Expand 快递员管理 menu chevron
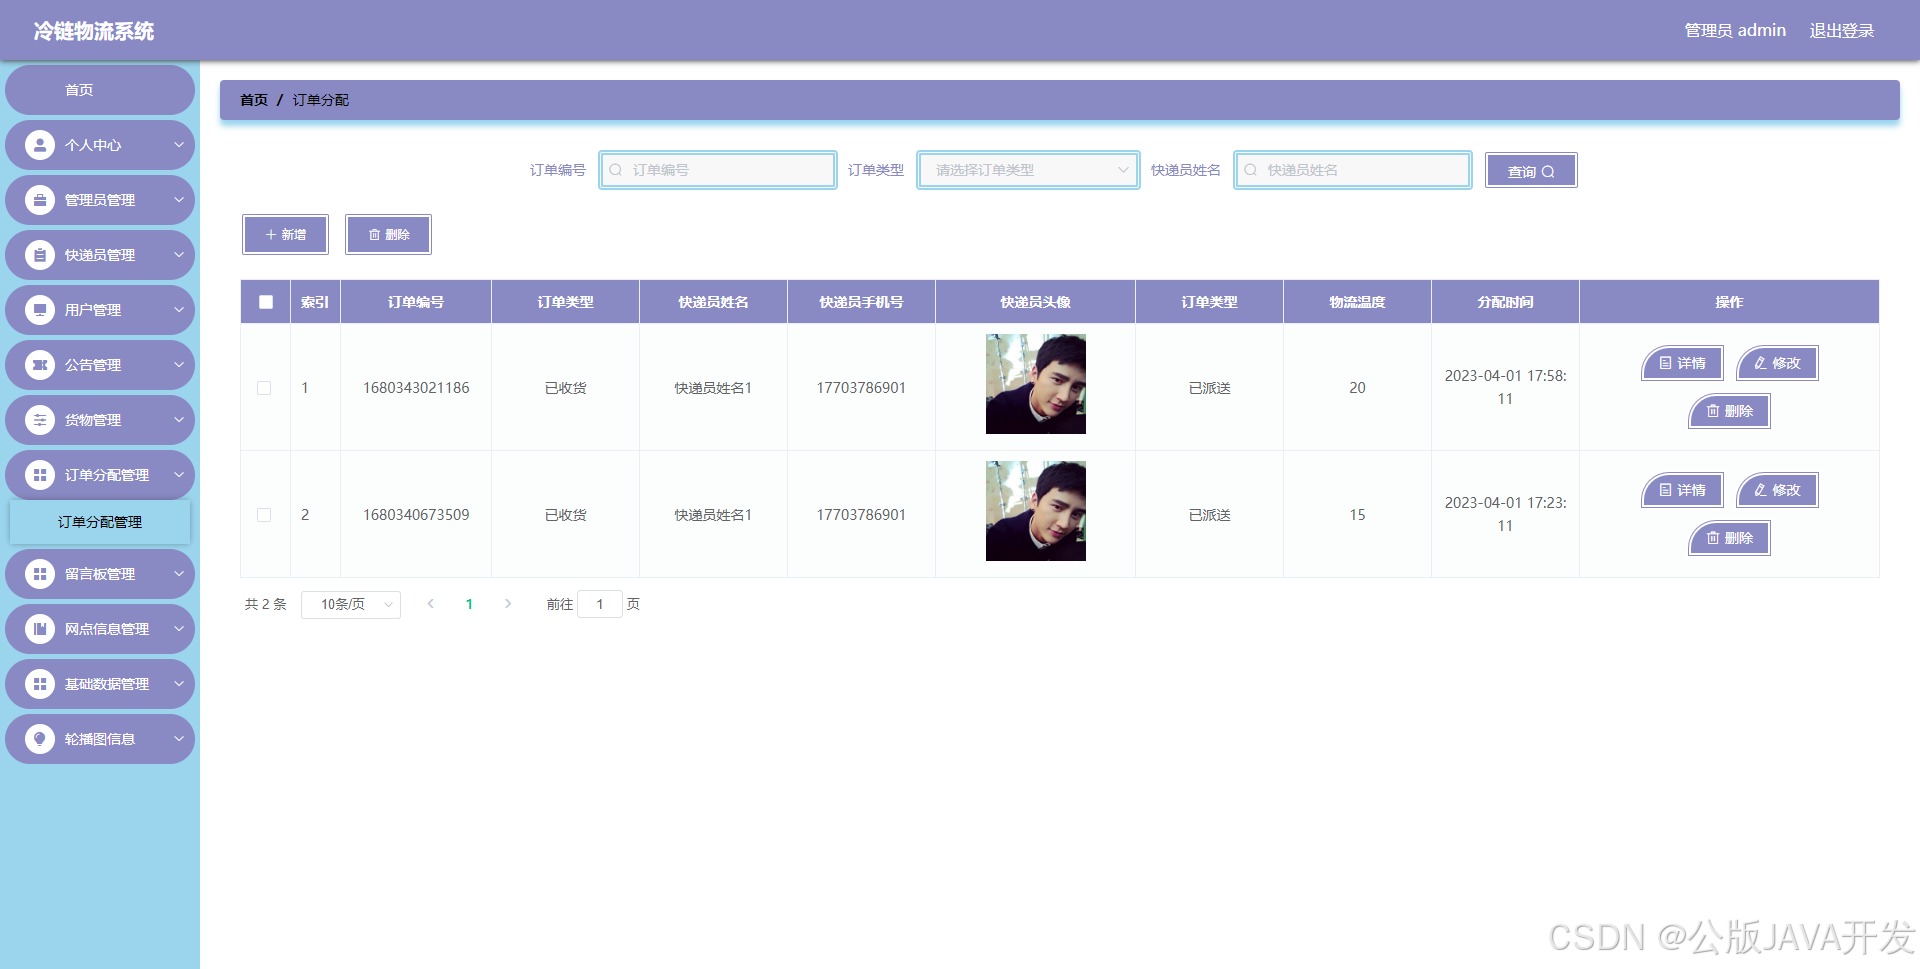Viewport: 1920px width, 969px height. [x=179, y=255]
